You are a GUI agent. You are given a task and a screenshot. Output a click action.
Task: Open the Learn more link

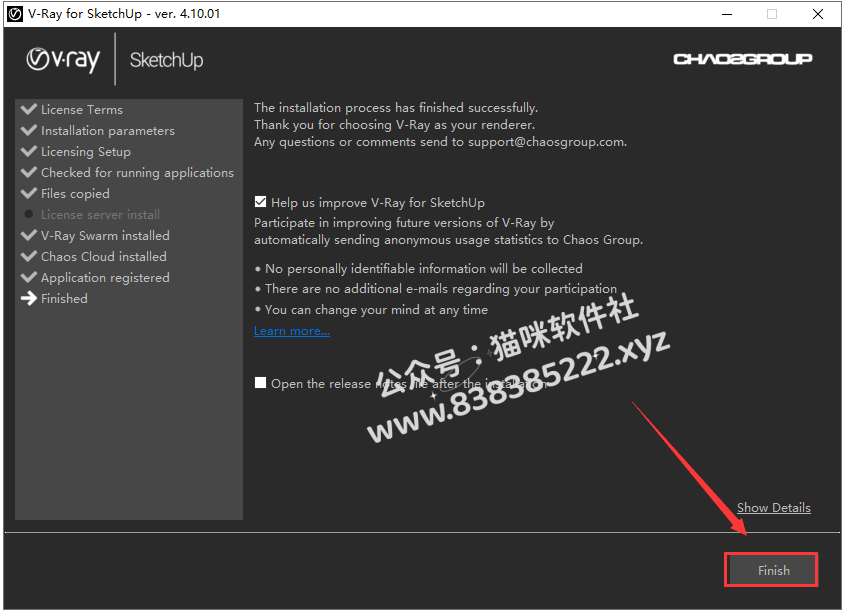click(292, 331)
